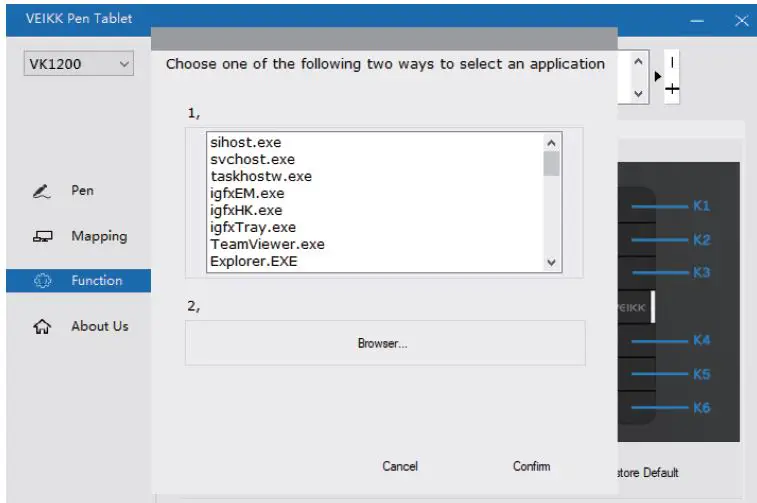The height and width of the screenshot is (503, 757).
Task: Click the process list scroll up arrow
Action: [551, 143]
